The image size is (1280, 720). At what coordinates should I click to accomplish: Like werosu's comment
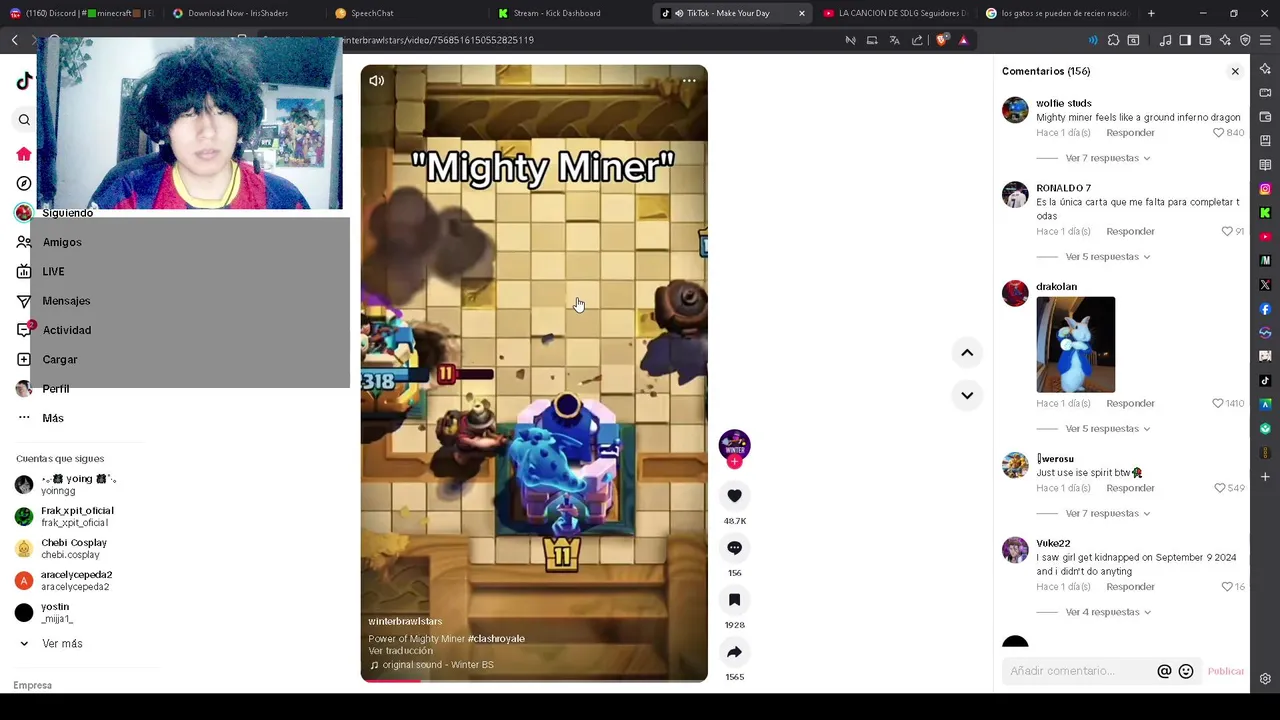(x=1219, y=489)
